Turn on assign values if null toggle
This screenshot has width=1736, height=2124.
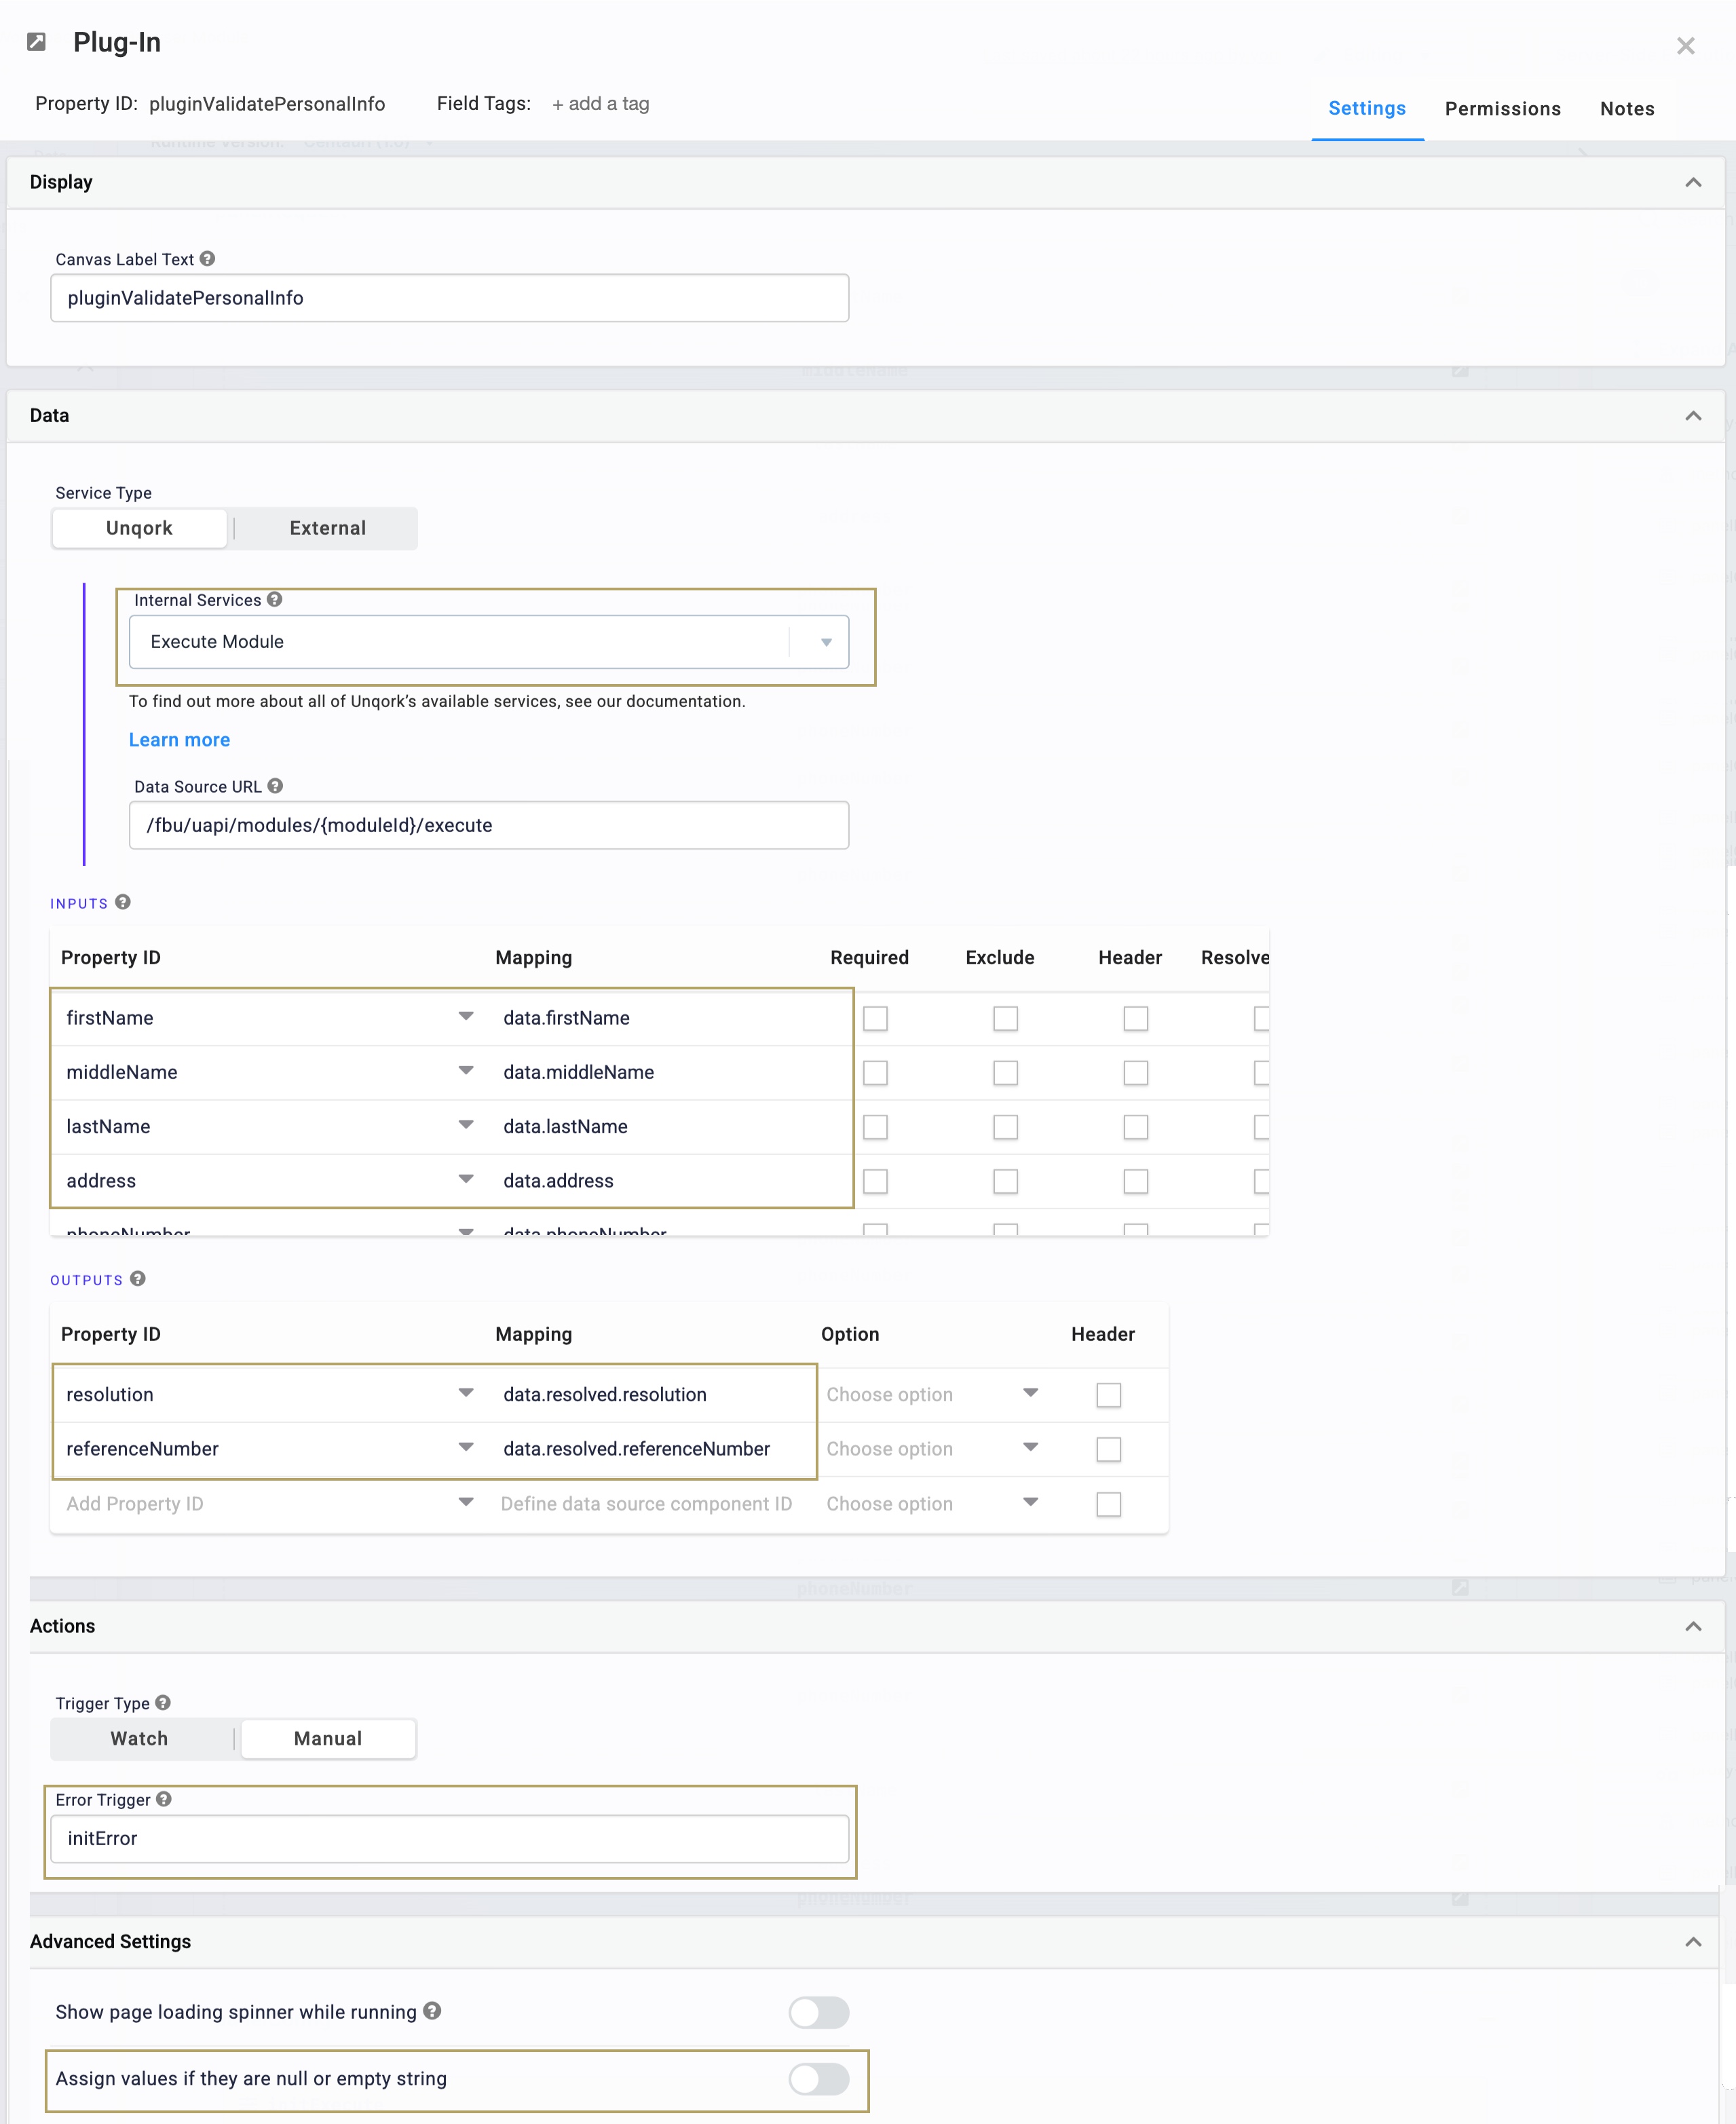click(819, 2079)
